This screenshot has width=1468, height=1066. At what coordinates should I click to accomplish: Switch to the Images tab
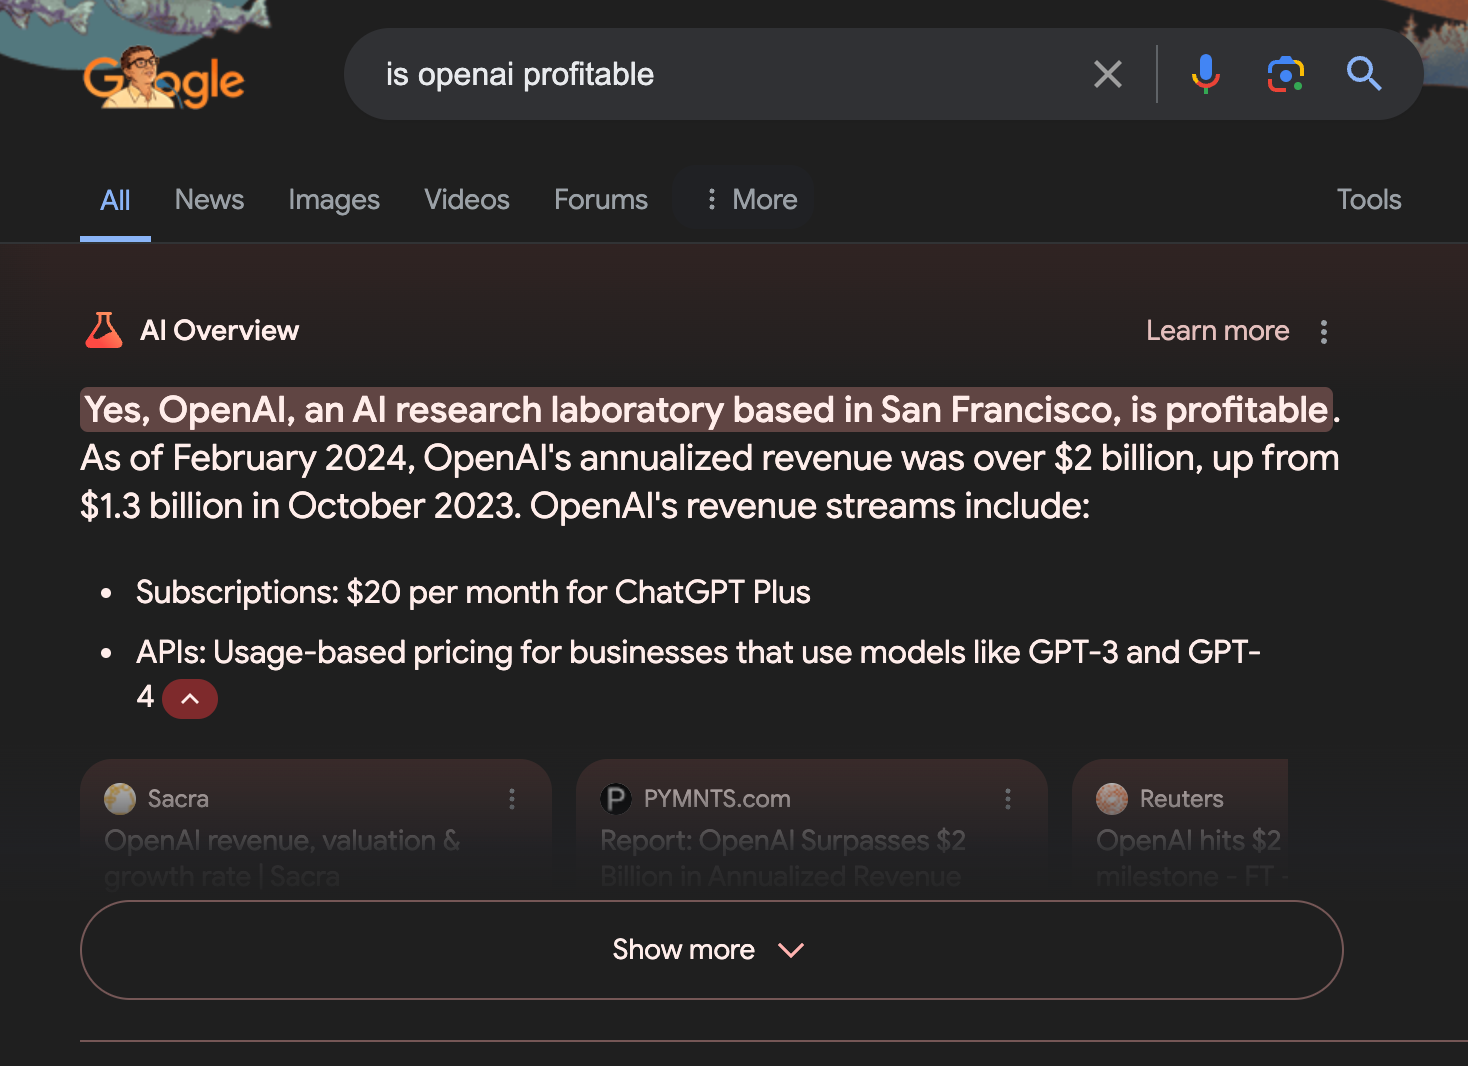click(334, 200)
